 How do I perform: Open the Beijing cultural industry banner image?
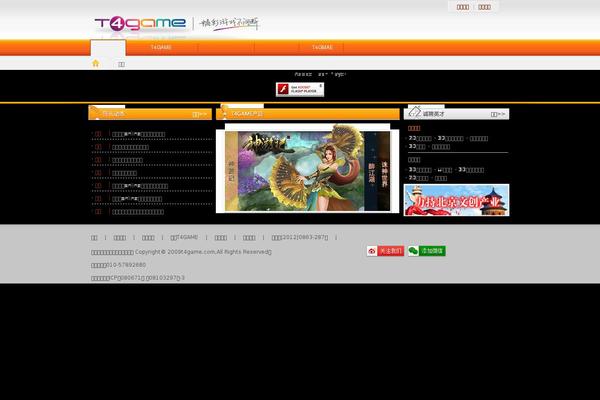coord(457,200)
